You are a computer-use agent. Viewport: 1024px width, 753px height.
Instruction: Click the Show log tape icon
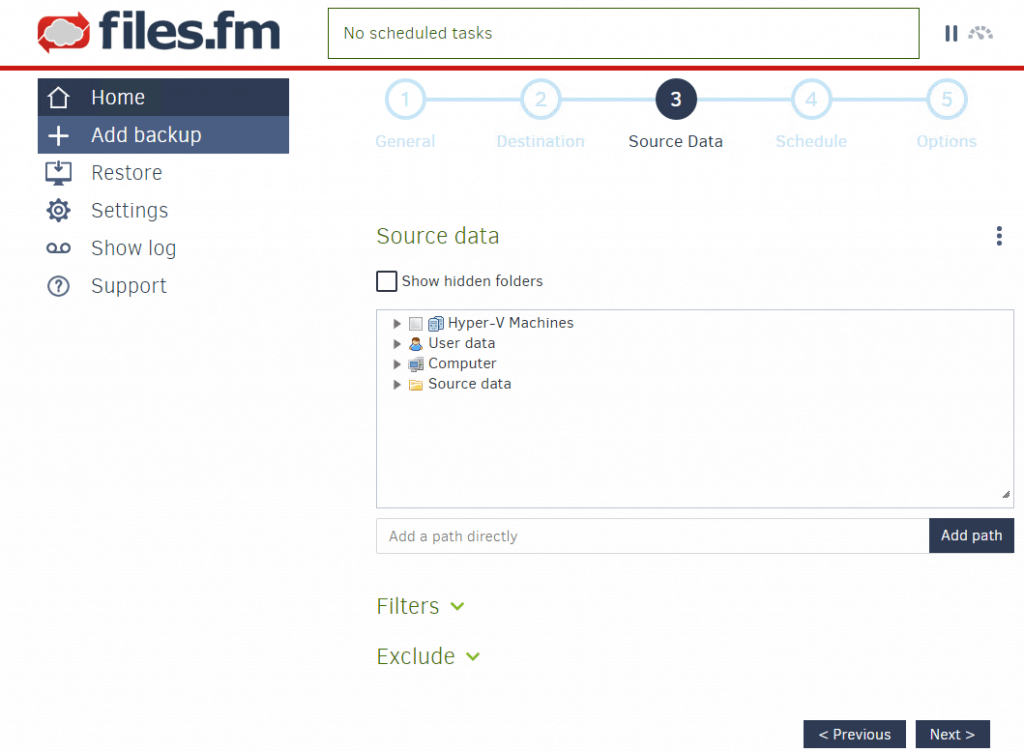click(x=58, y=248)
